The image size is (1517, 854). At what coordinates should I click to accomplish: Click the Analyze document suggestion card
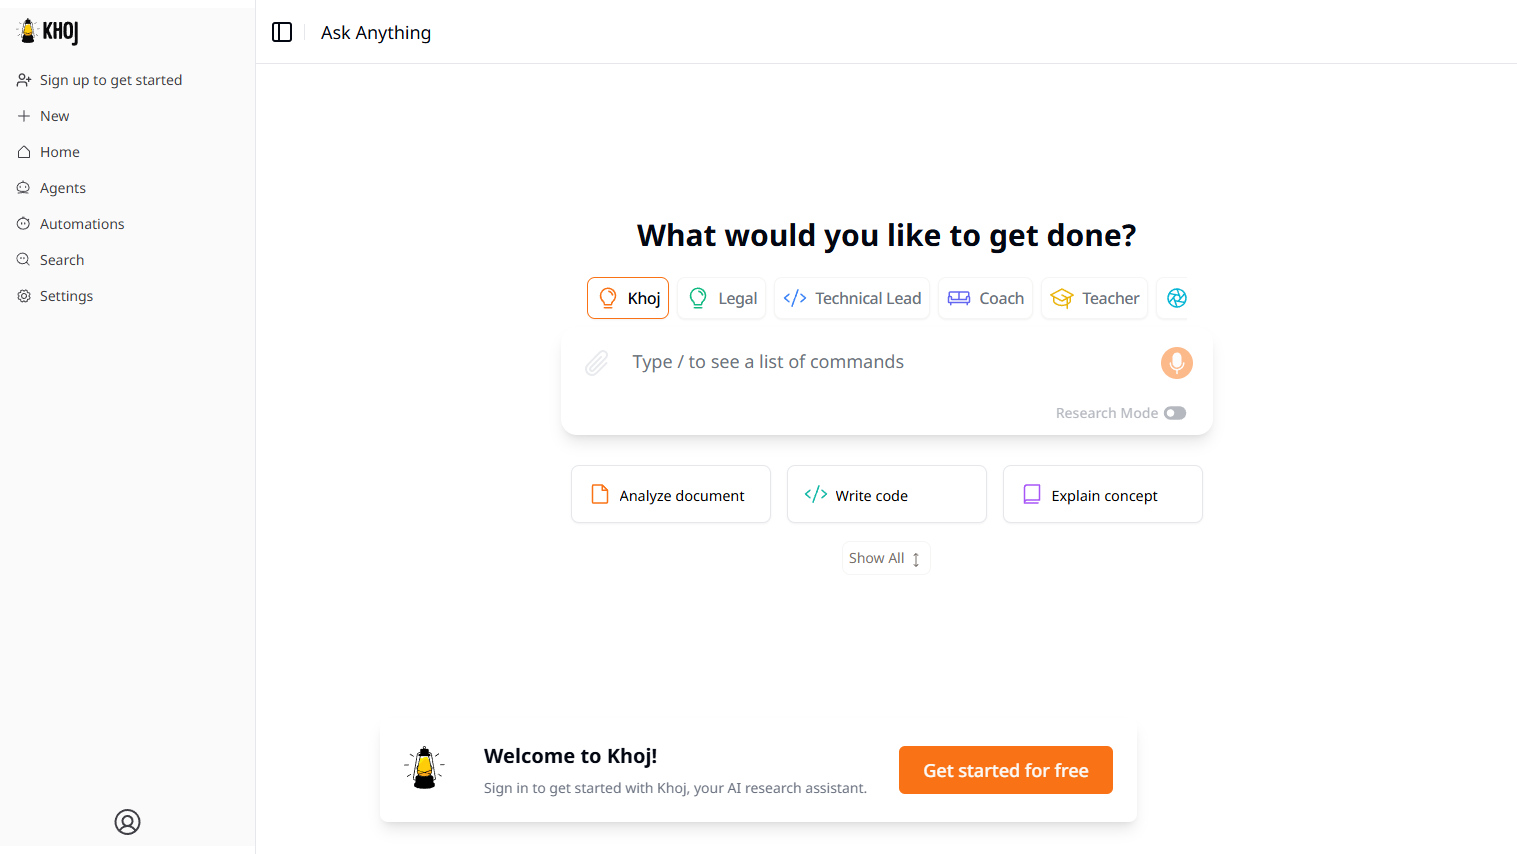[x=671, y=495]
